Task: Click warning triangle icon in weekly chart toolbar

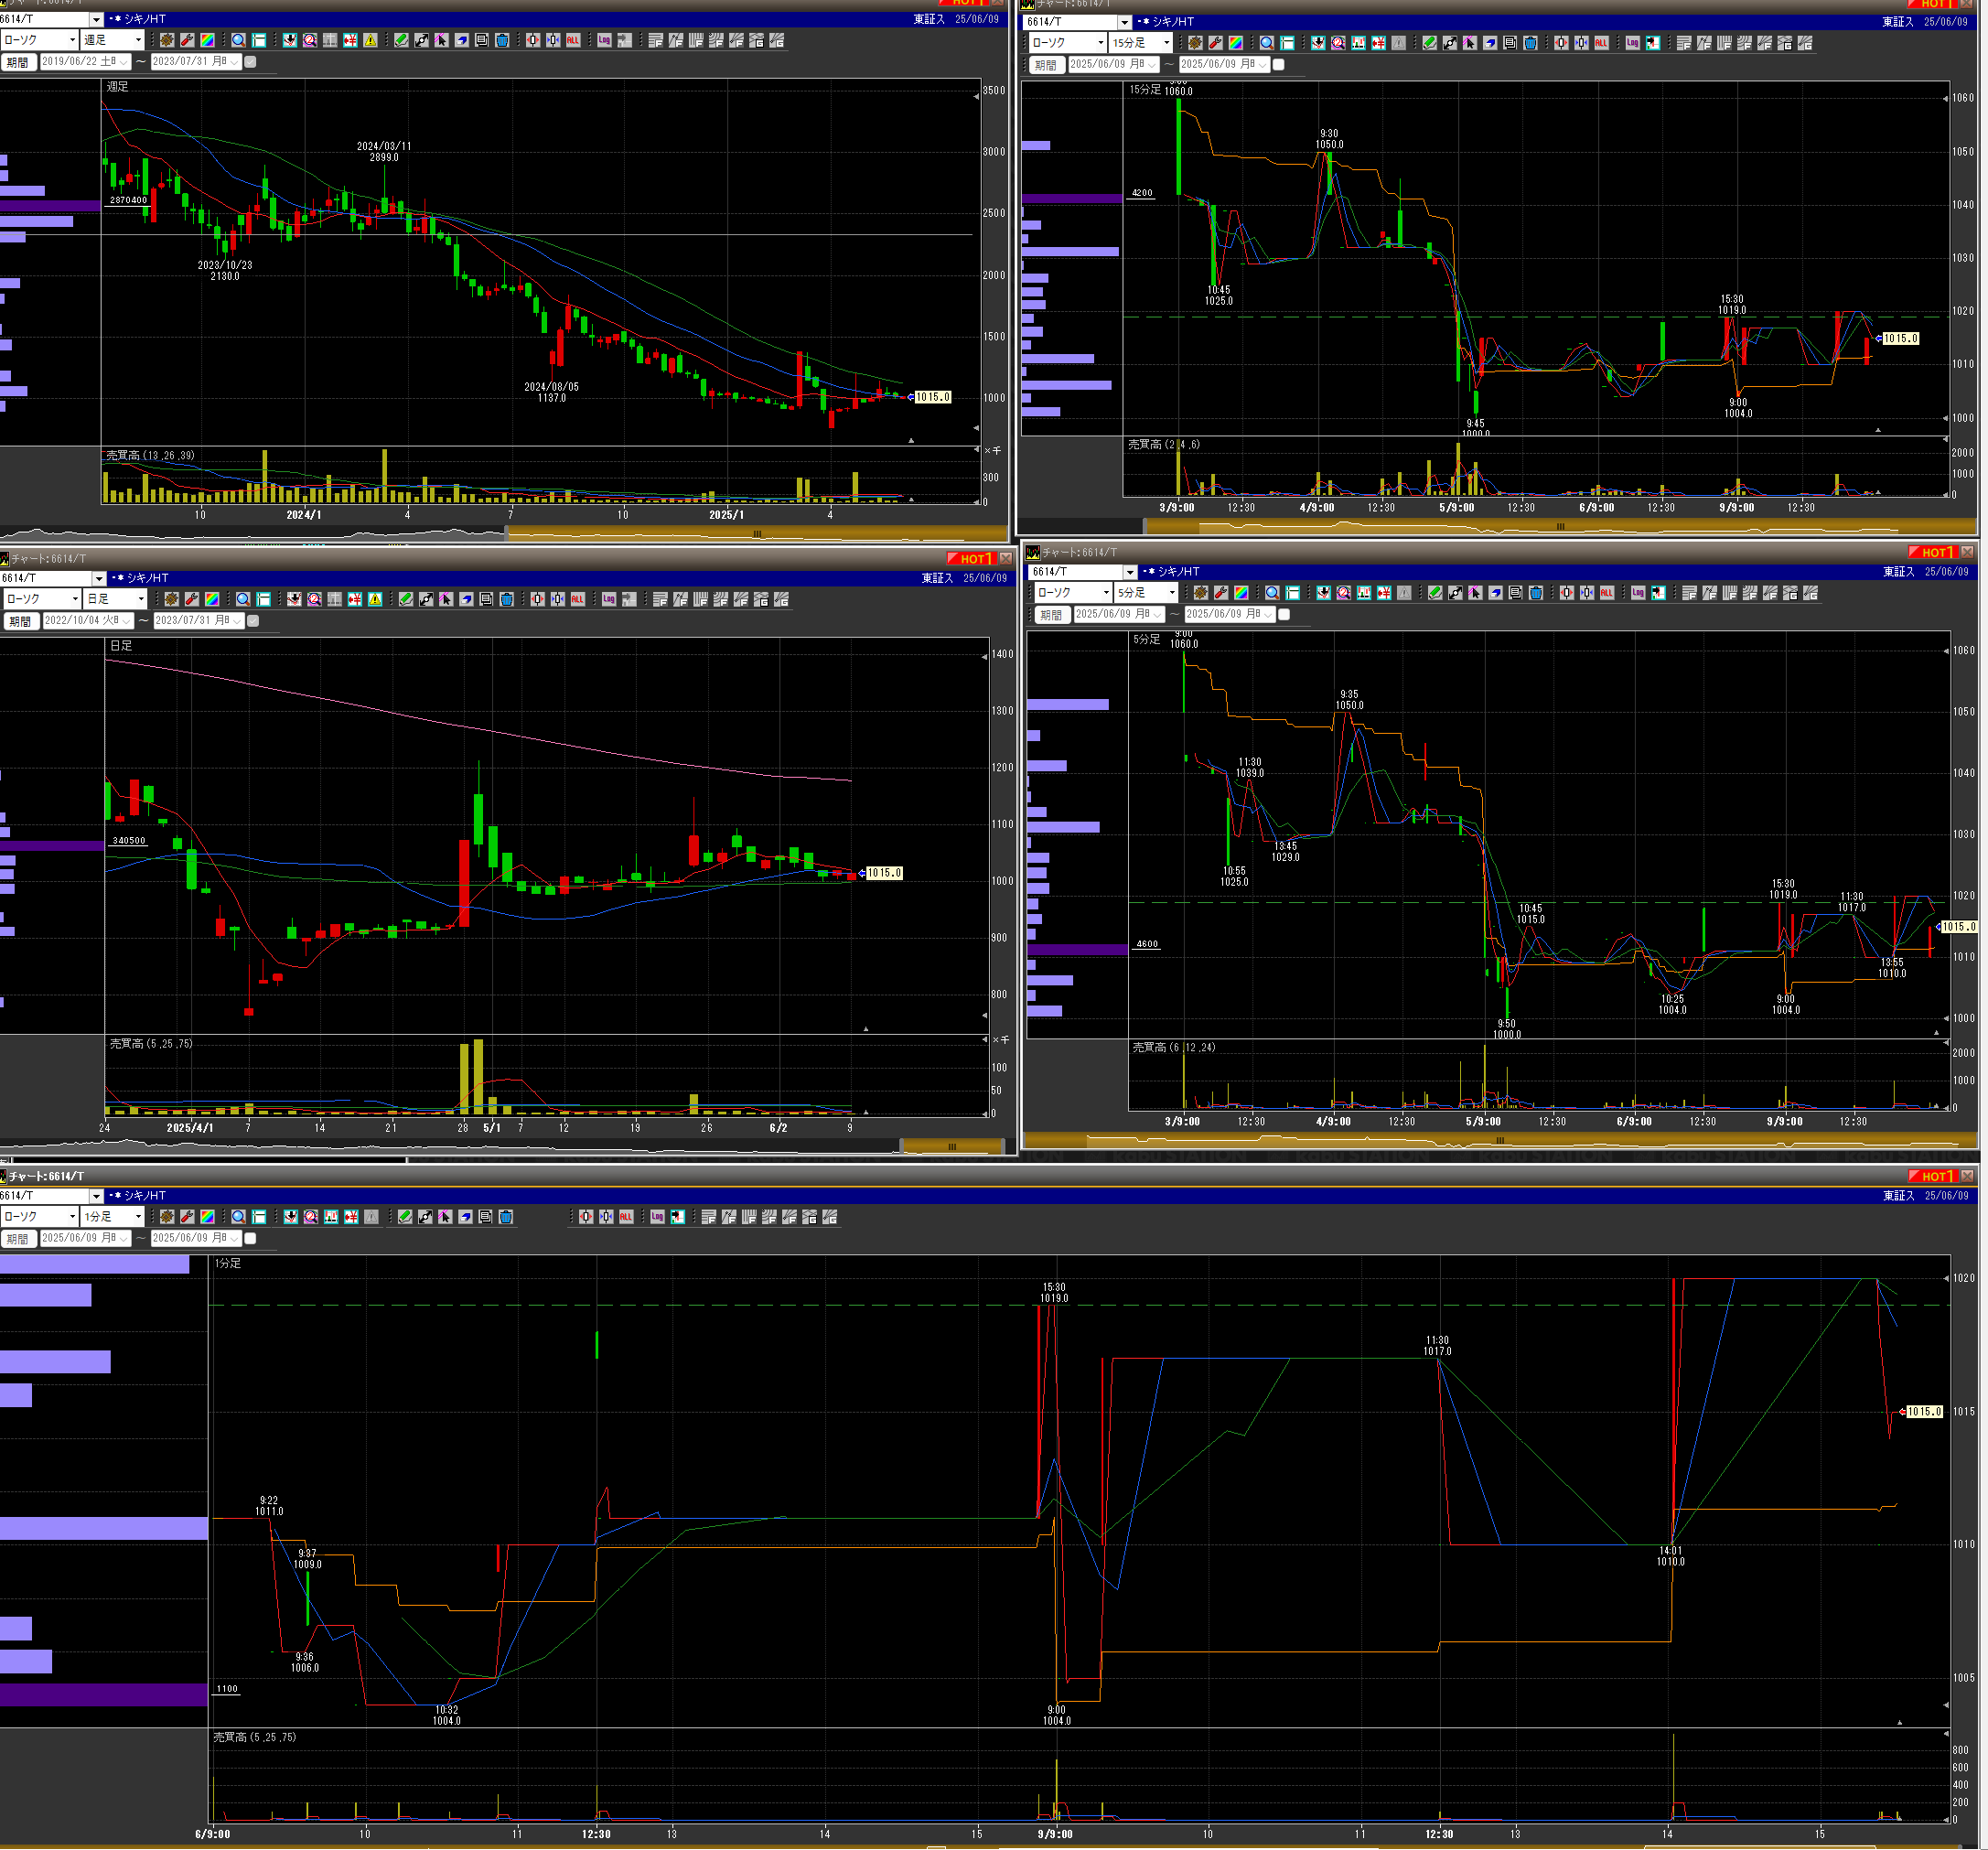Action: click(x=370, y=40)
